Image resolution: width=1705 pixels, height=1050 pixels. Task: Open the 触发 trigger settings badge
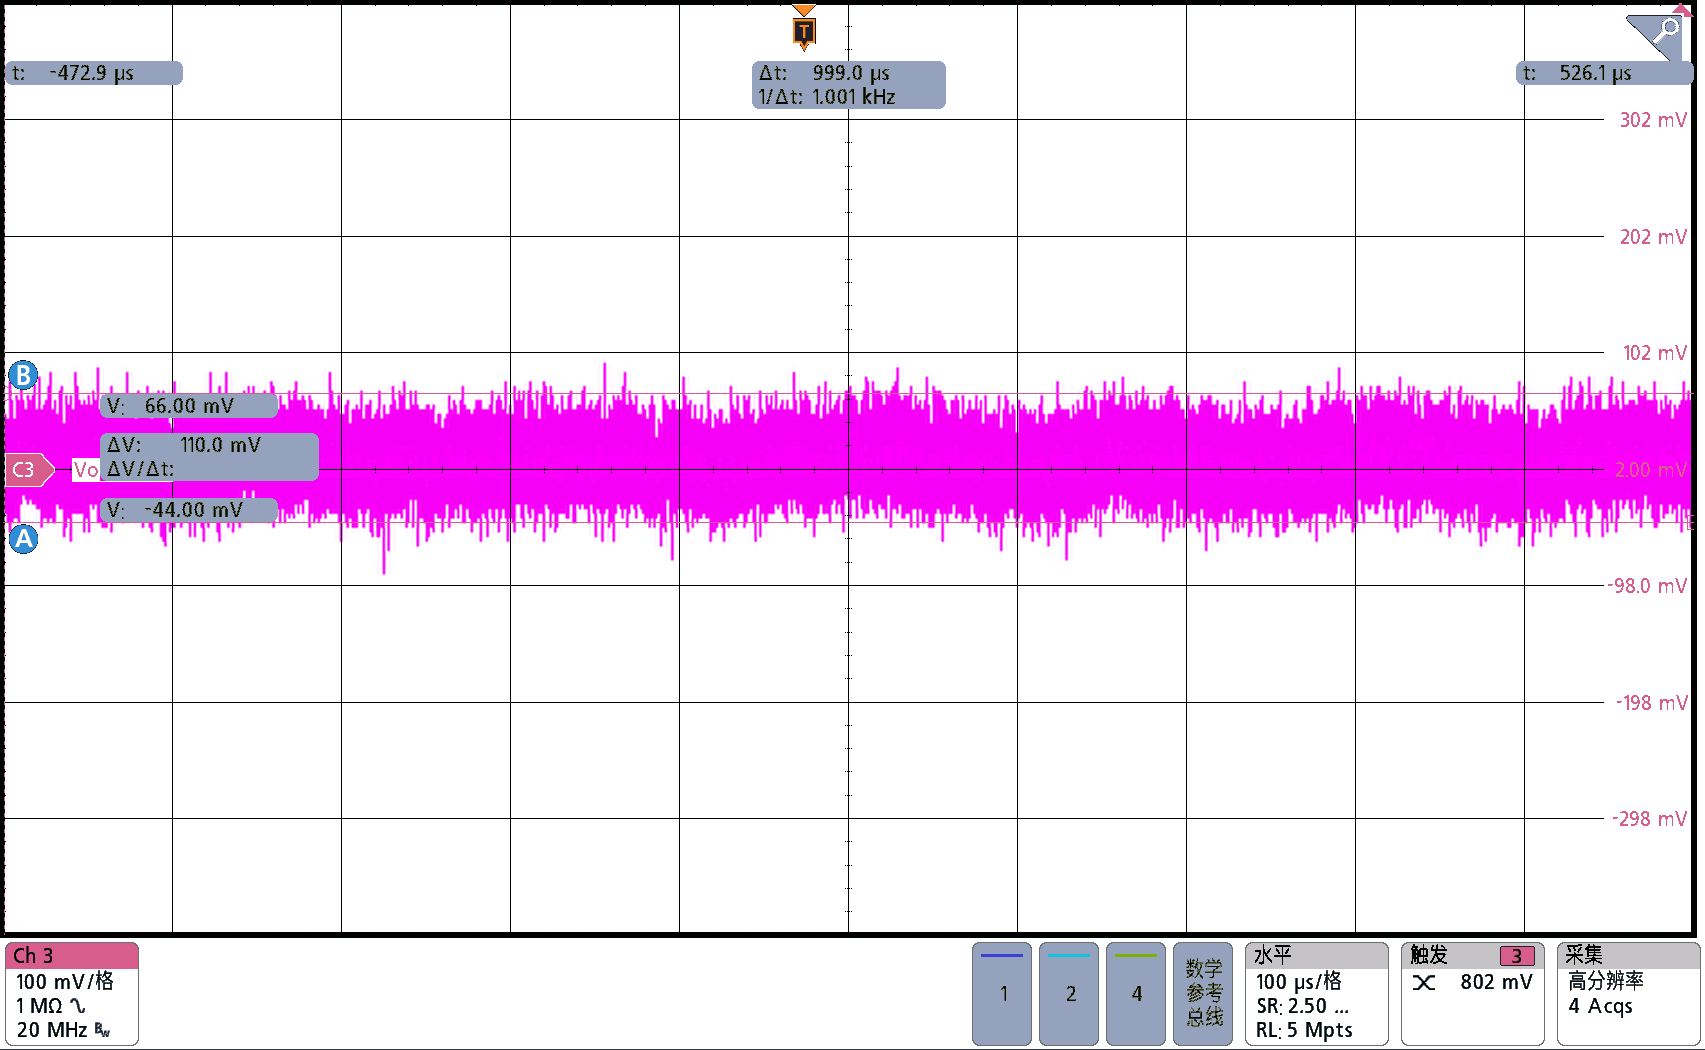point(1473,994)
